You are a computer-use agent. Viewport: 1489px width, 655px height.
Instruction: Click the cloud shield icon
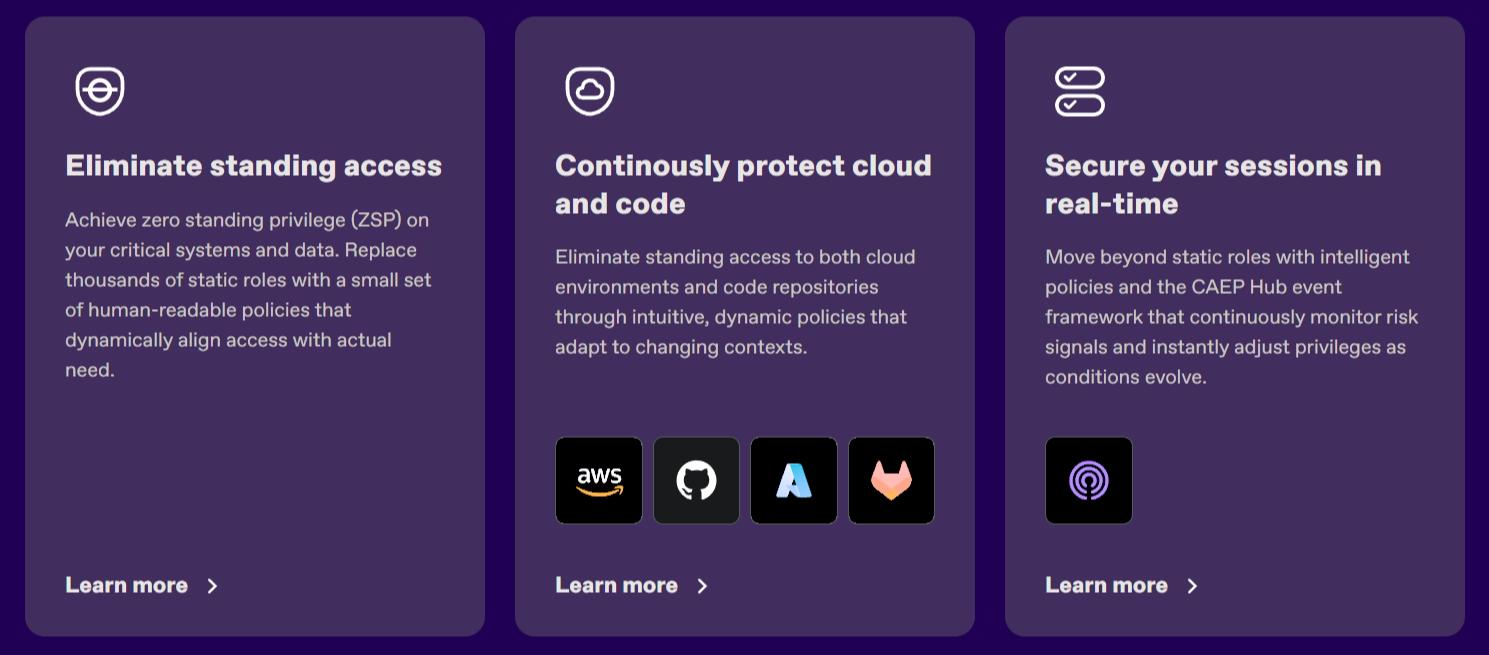(590, 91)
